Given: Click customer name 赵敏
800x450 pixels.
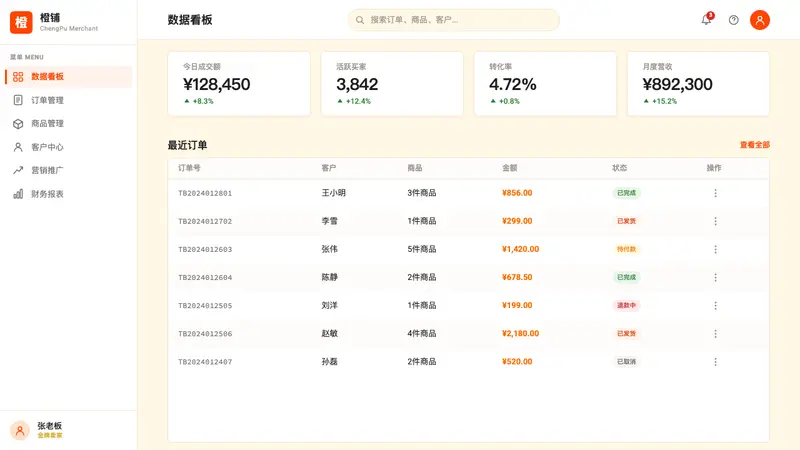Looking at the screenshot, I should 330,333.
